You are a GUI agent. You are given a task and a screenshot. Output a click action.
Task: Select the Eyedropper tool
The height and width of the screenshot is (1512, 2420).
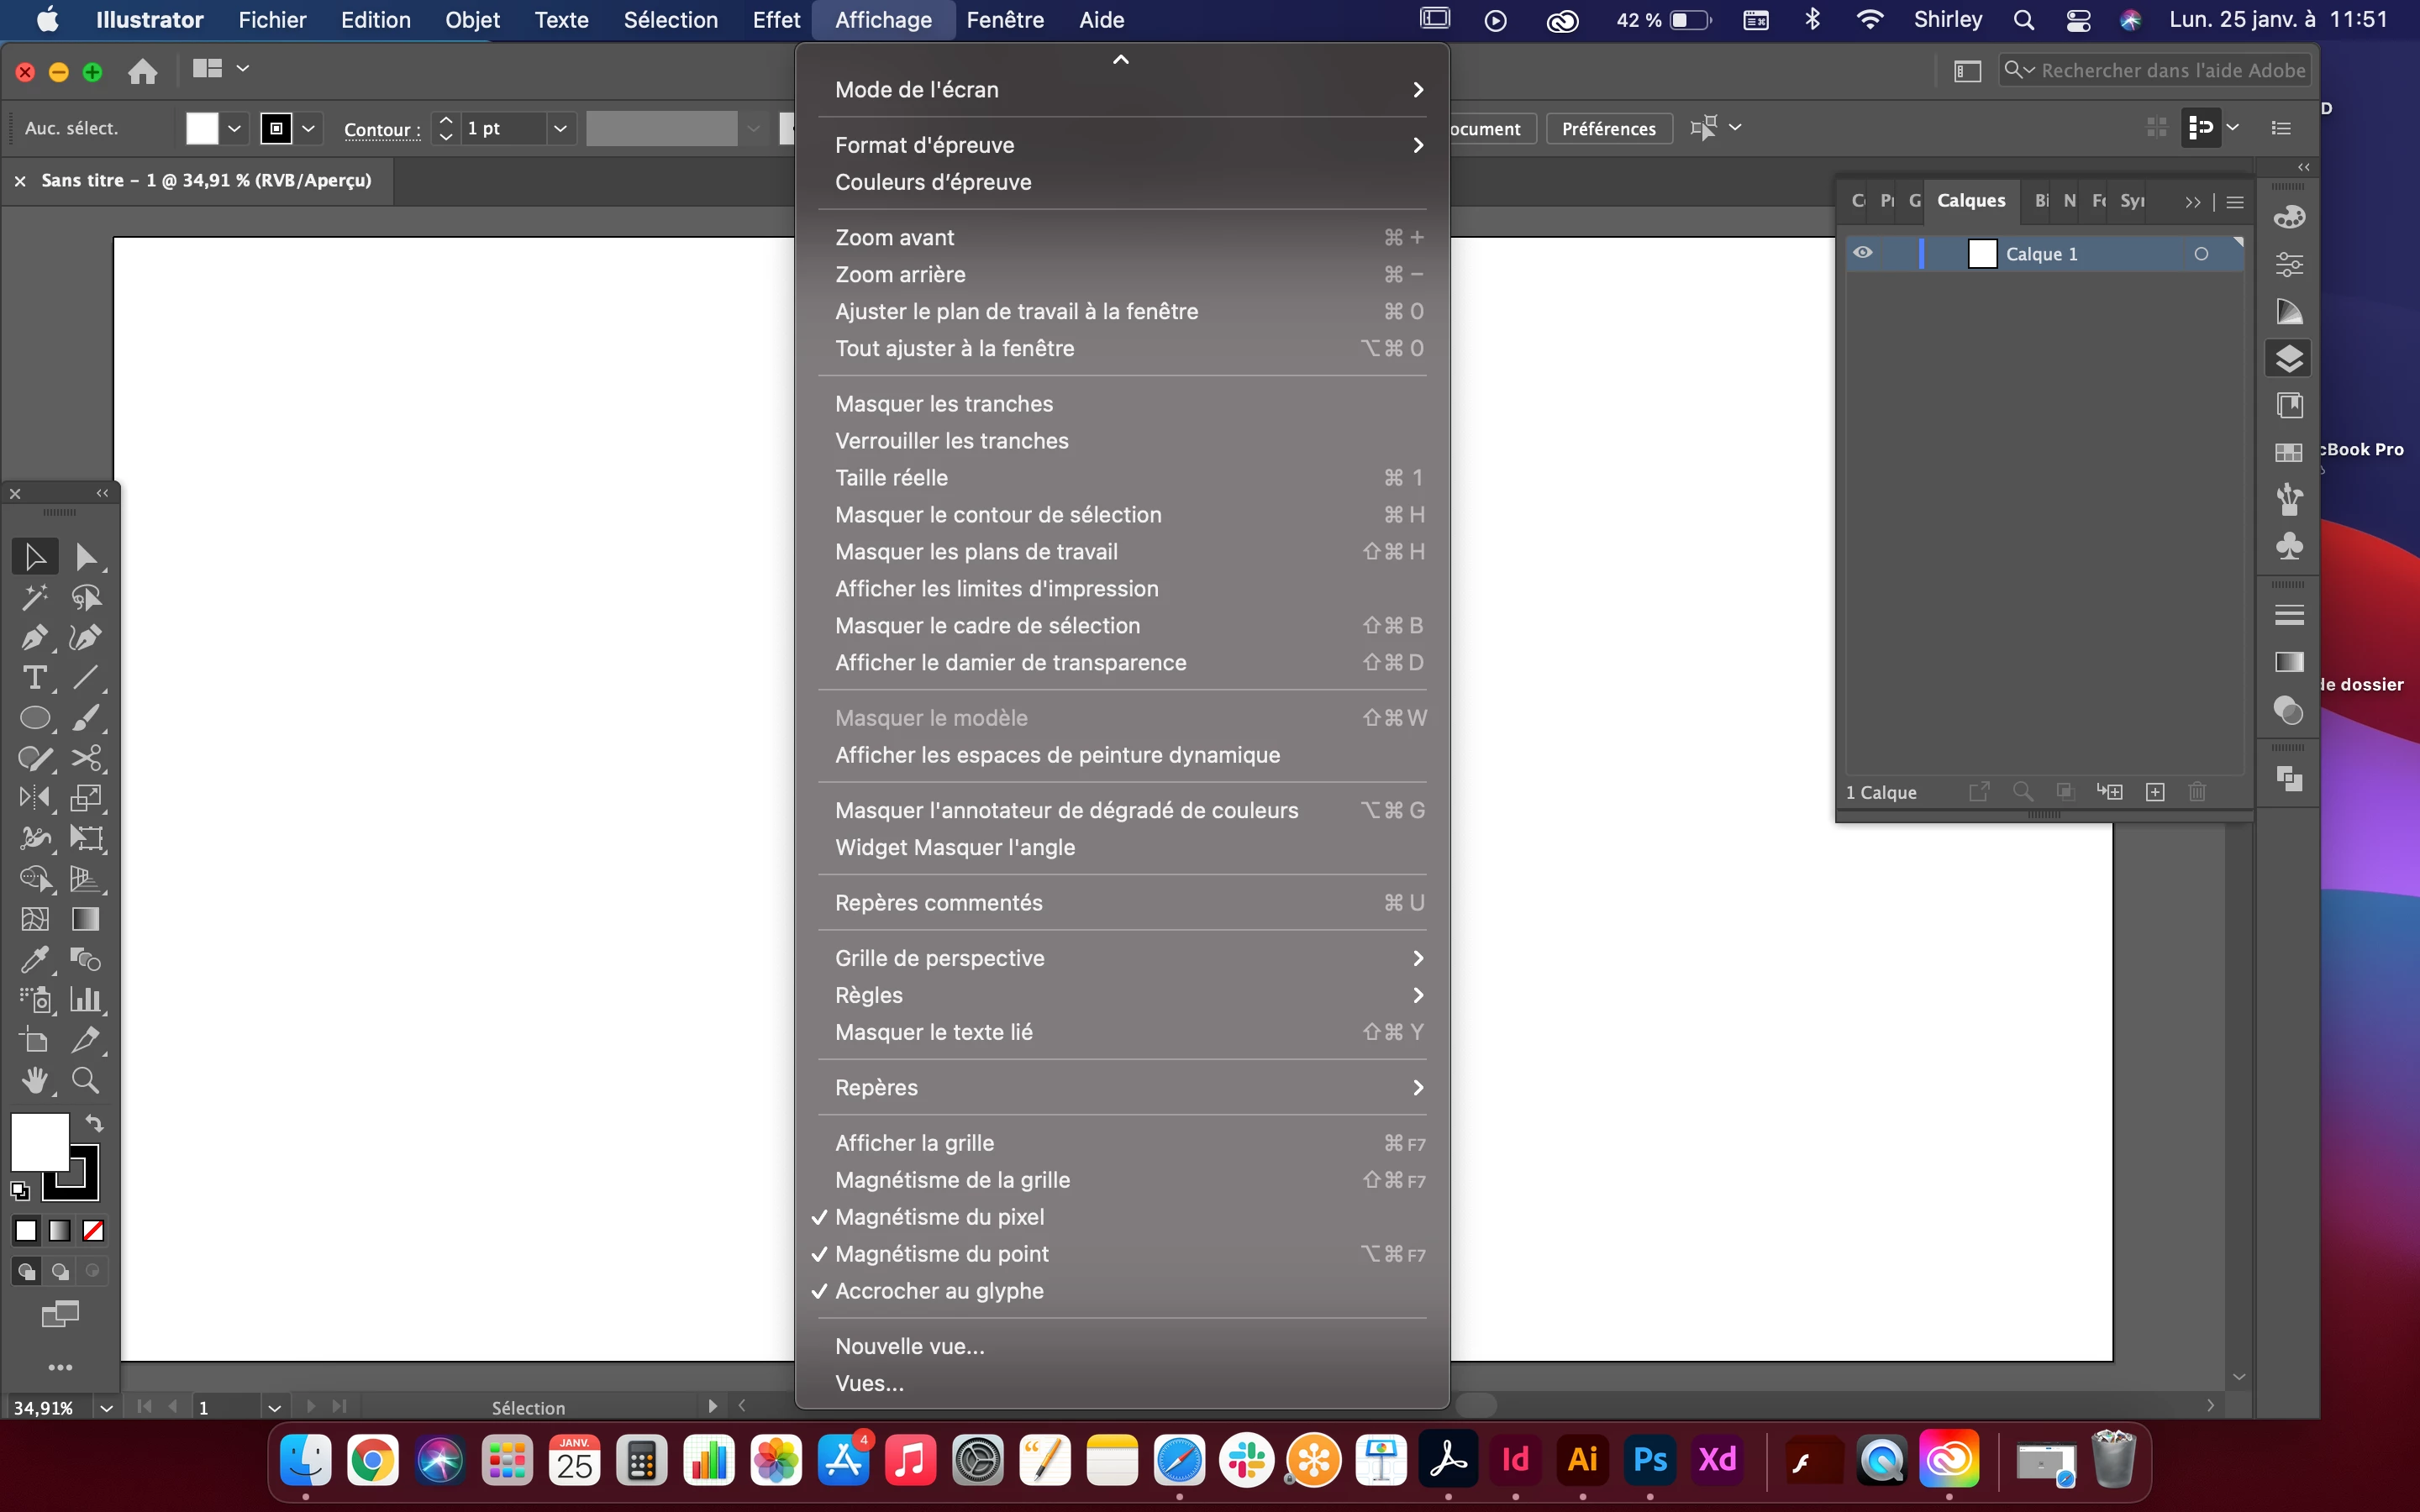coord(34,960)
